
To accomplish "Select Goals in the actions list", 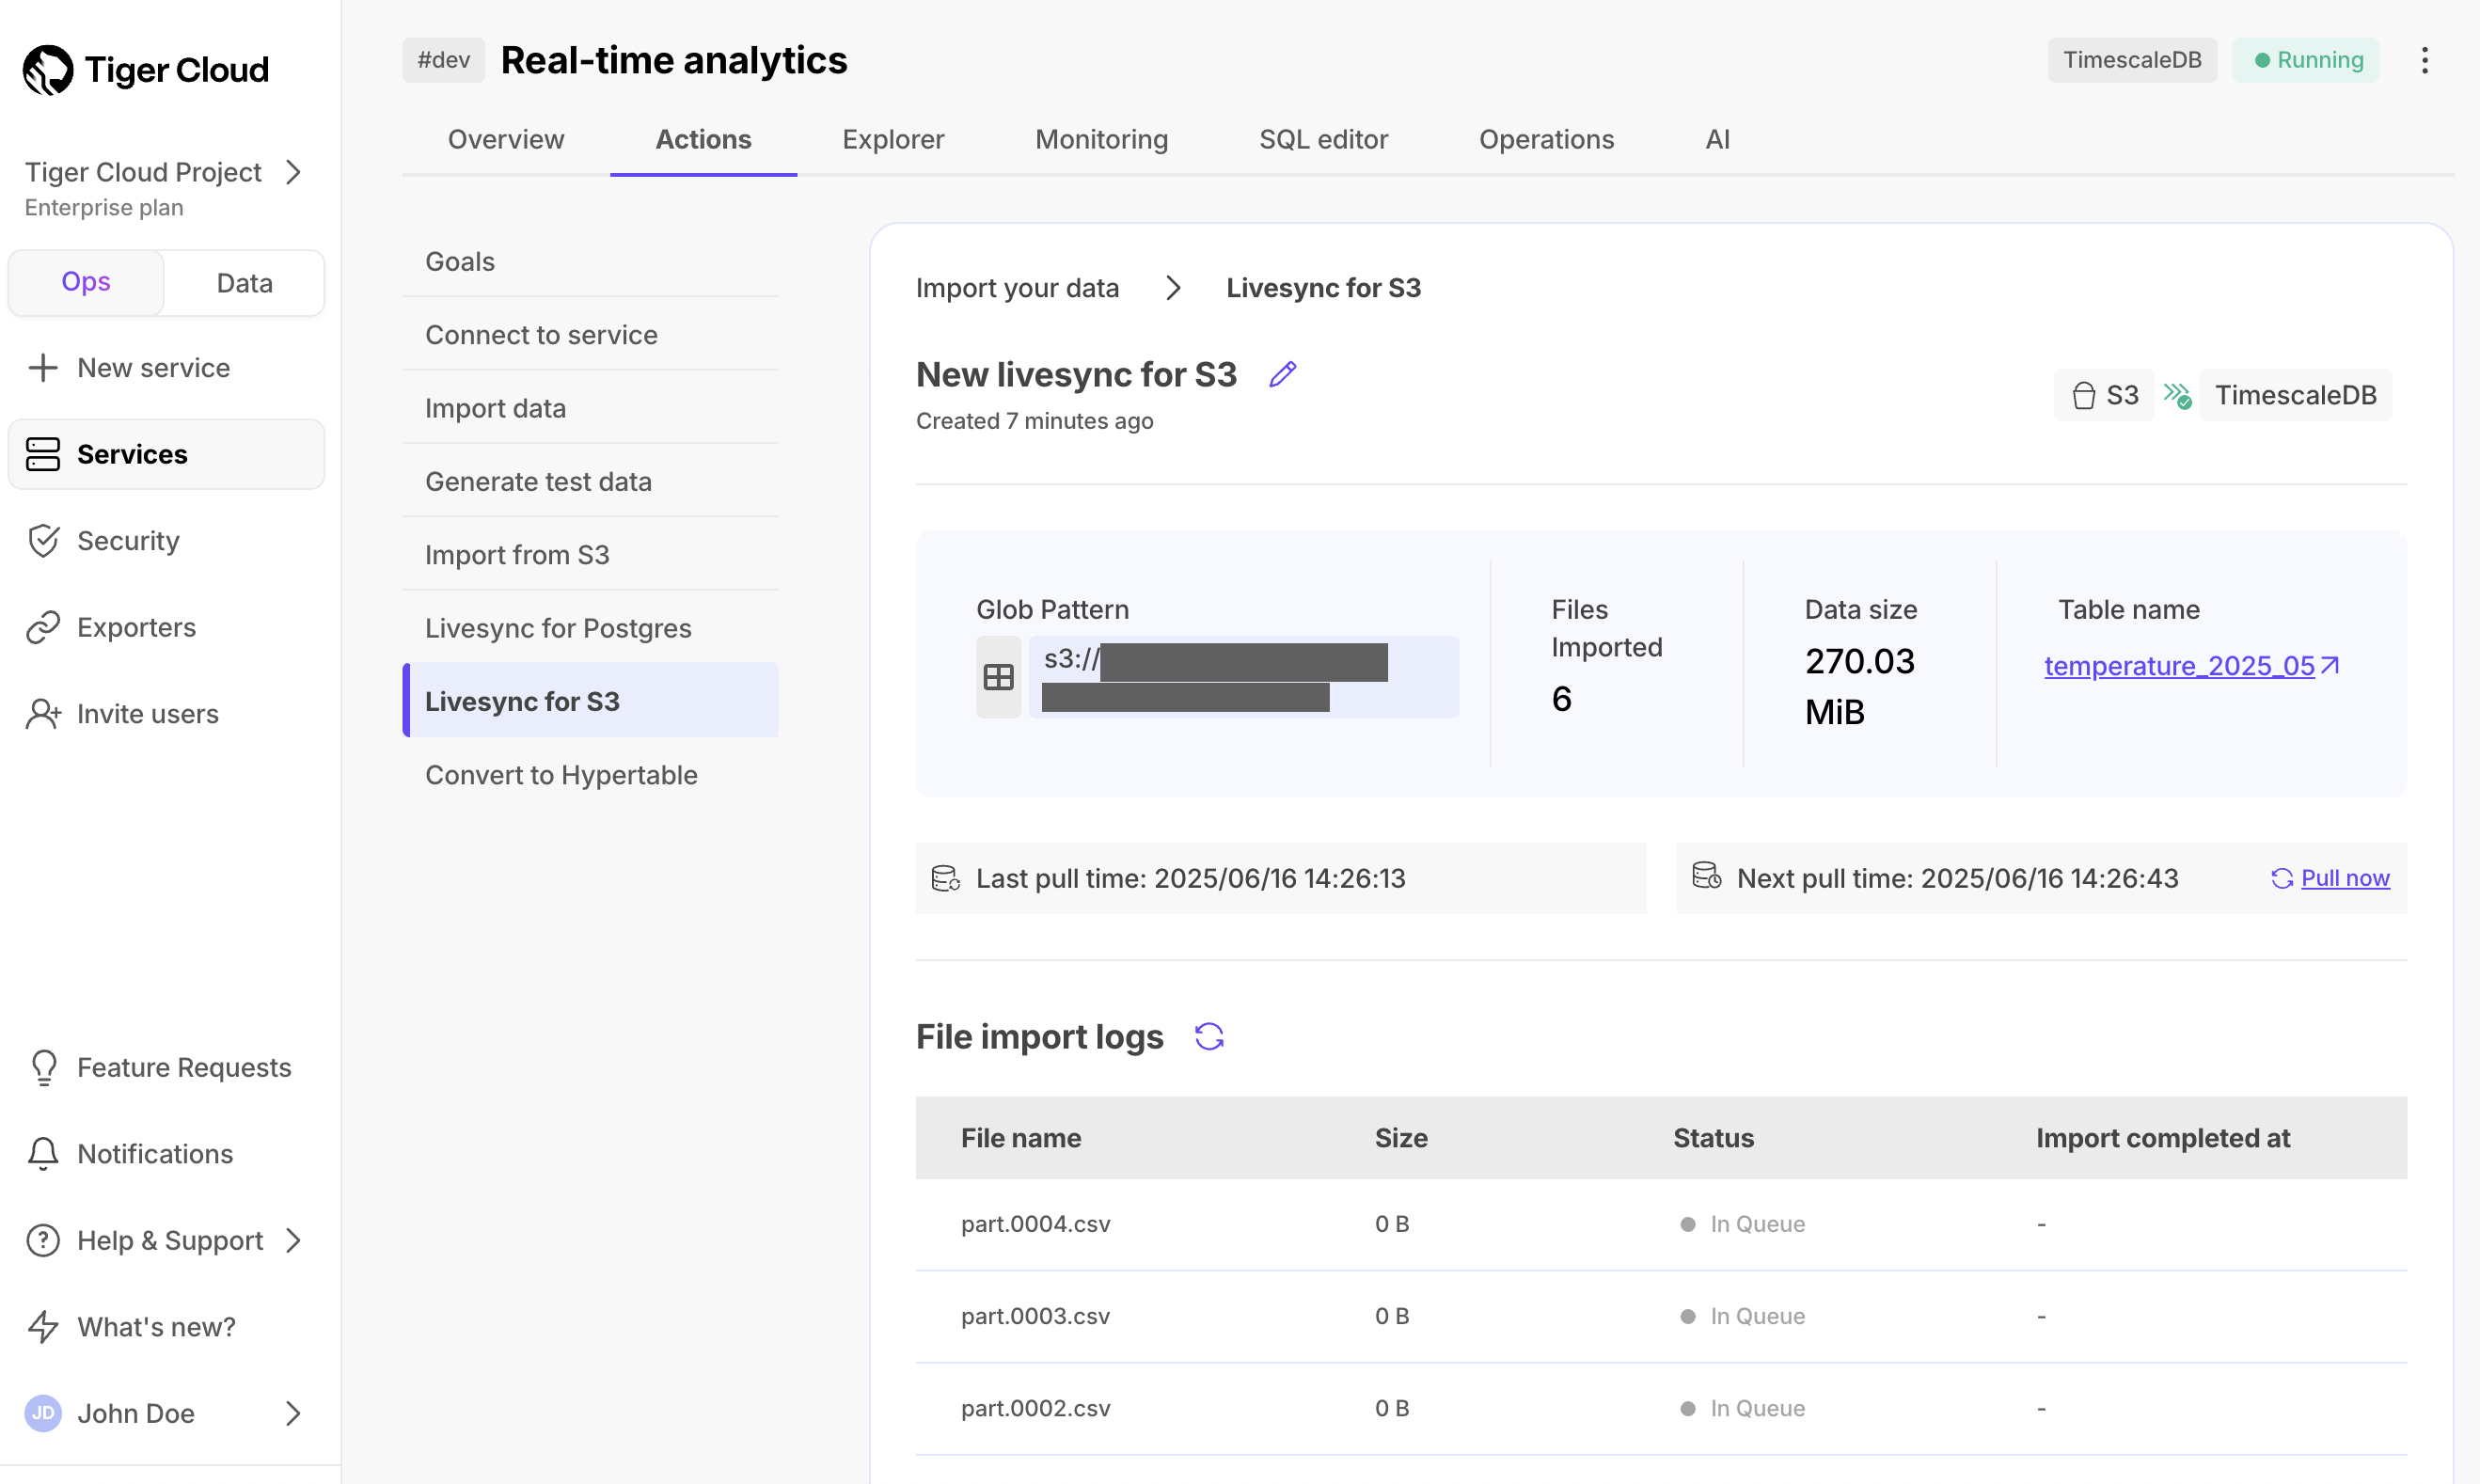I will (590, 261).
